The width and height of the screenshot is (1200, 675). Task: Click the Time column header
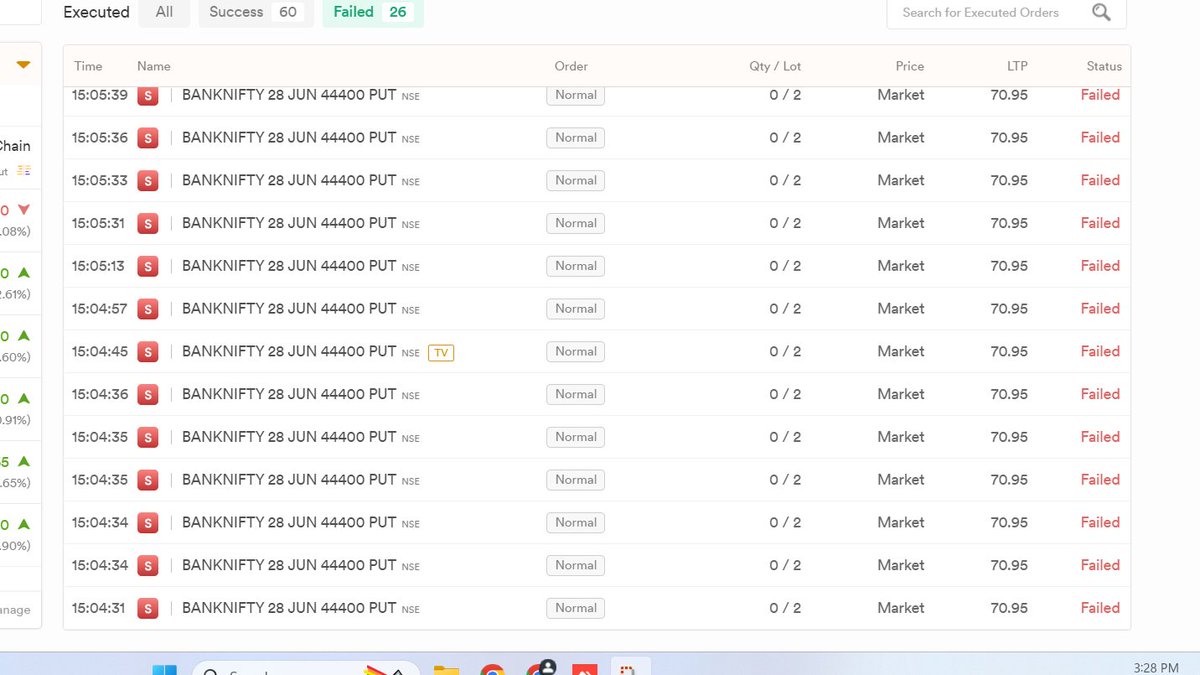88,66
